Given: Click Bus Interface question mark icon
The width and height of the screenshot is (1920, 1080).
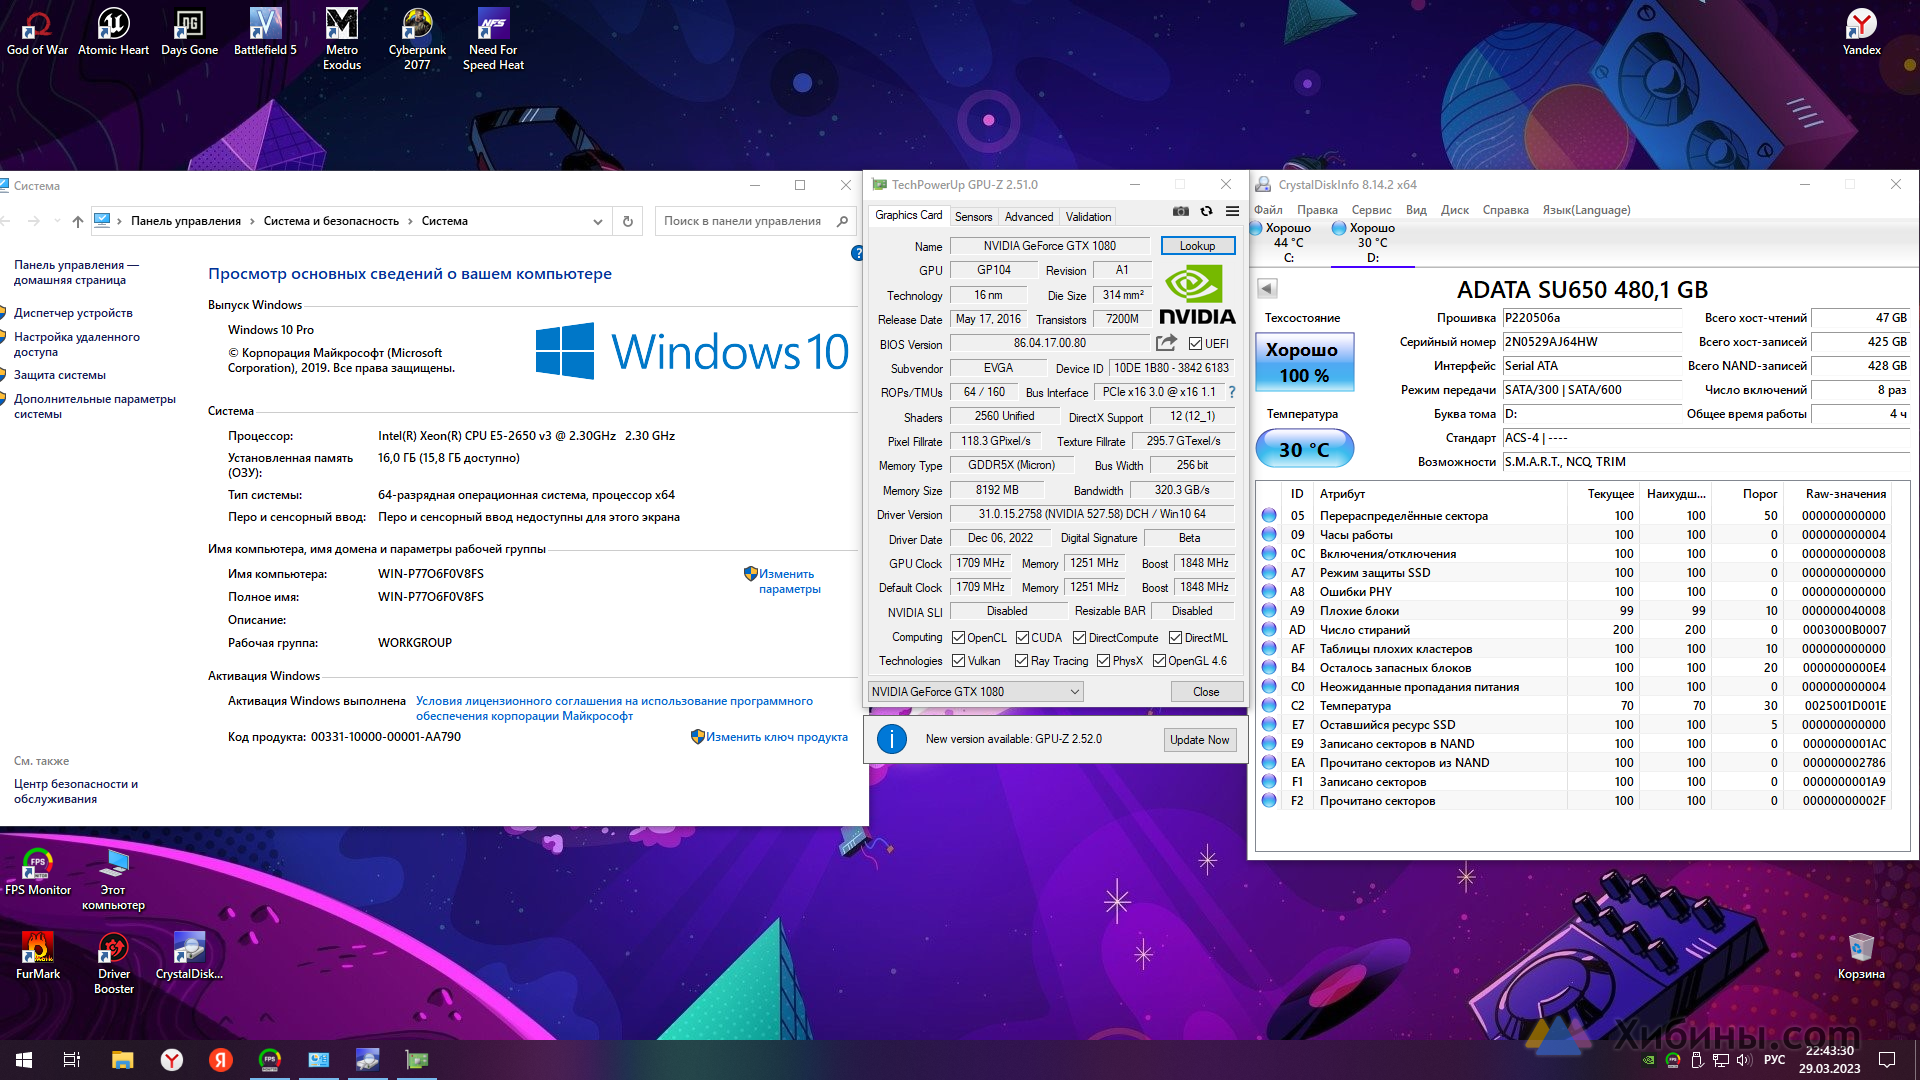Looking at the screenshot, I should pos(1232,392).
